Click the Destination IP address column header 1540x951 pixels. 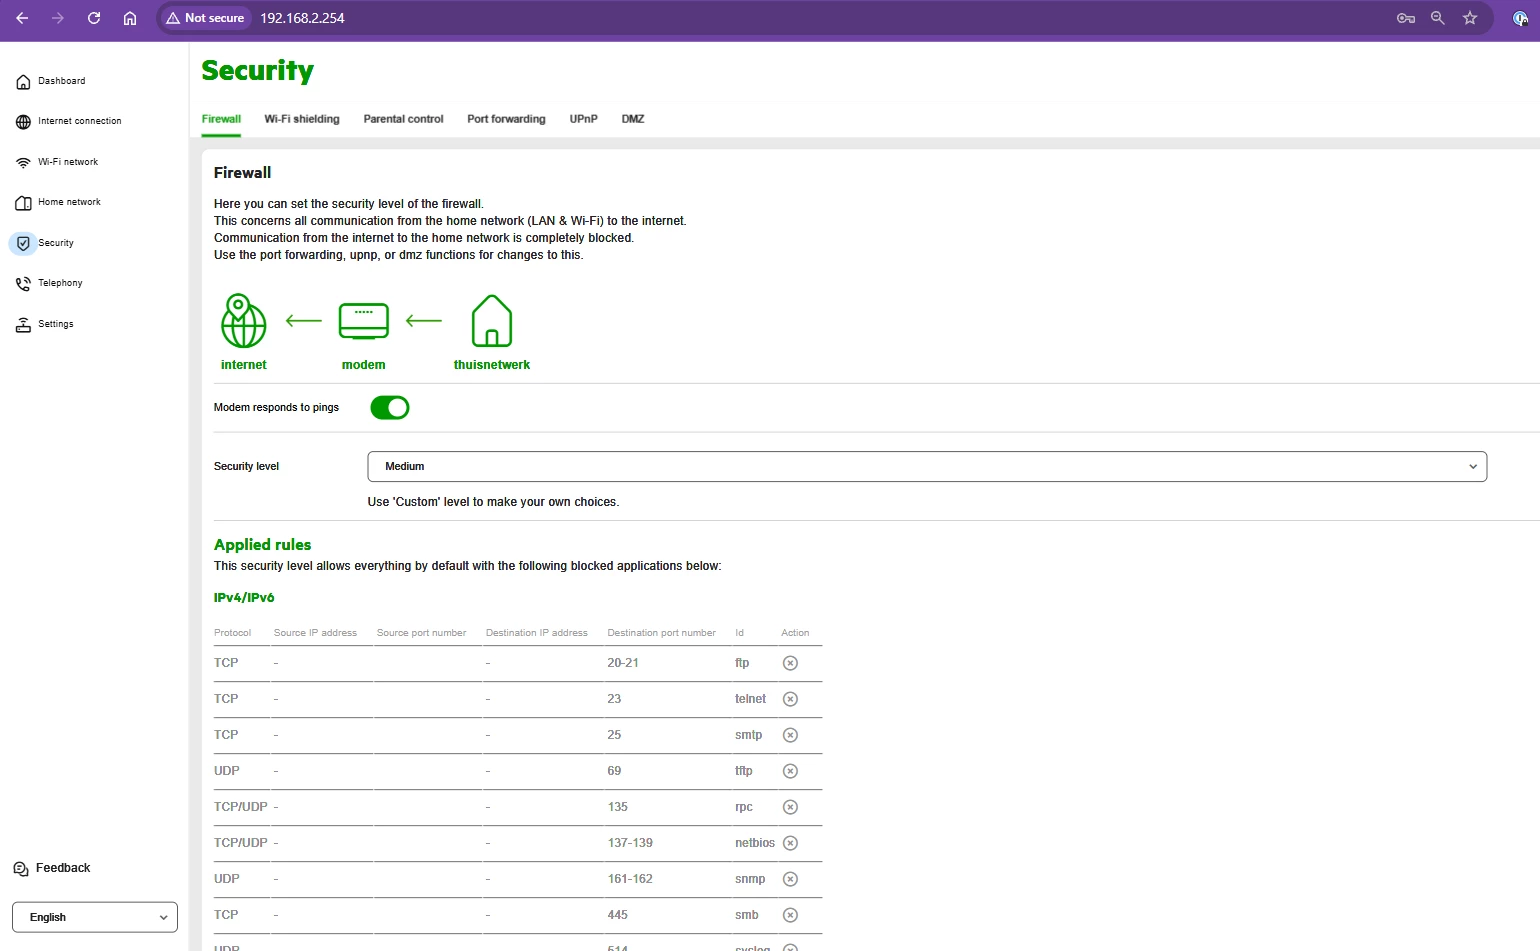pos(536,633)
